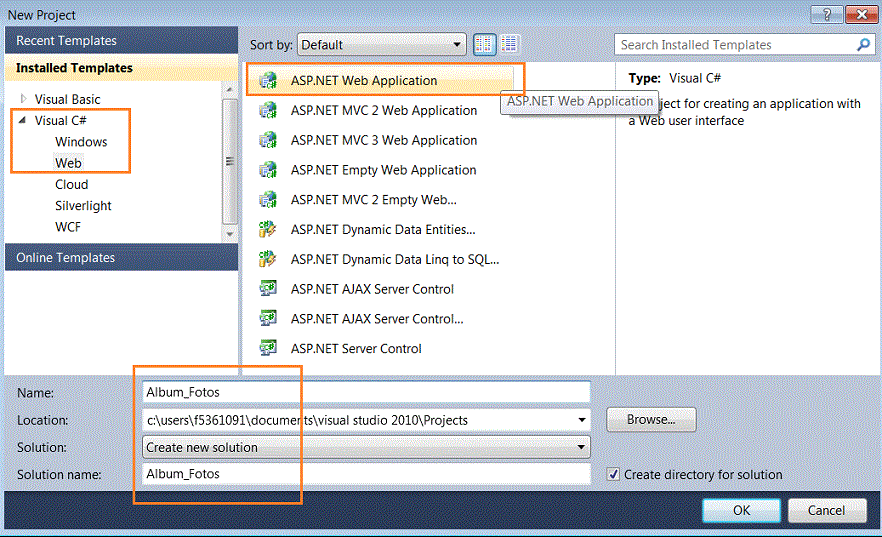This screenshot has width=882, height=537.
Task: Select Web under Visual C#
Action: pyautogui.click(x=68, y=163)
